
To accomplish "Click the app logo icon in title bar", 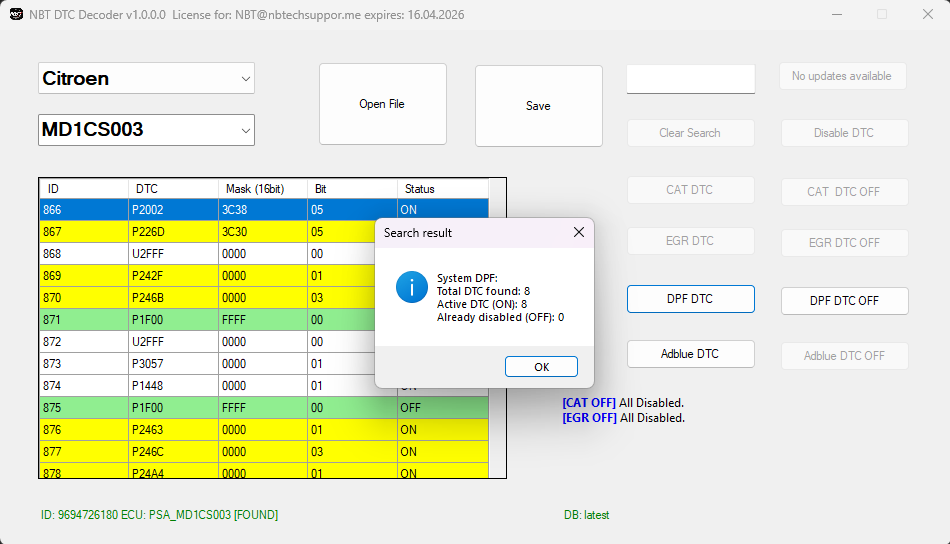I will point(16,15).
